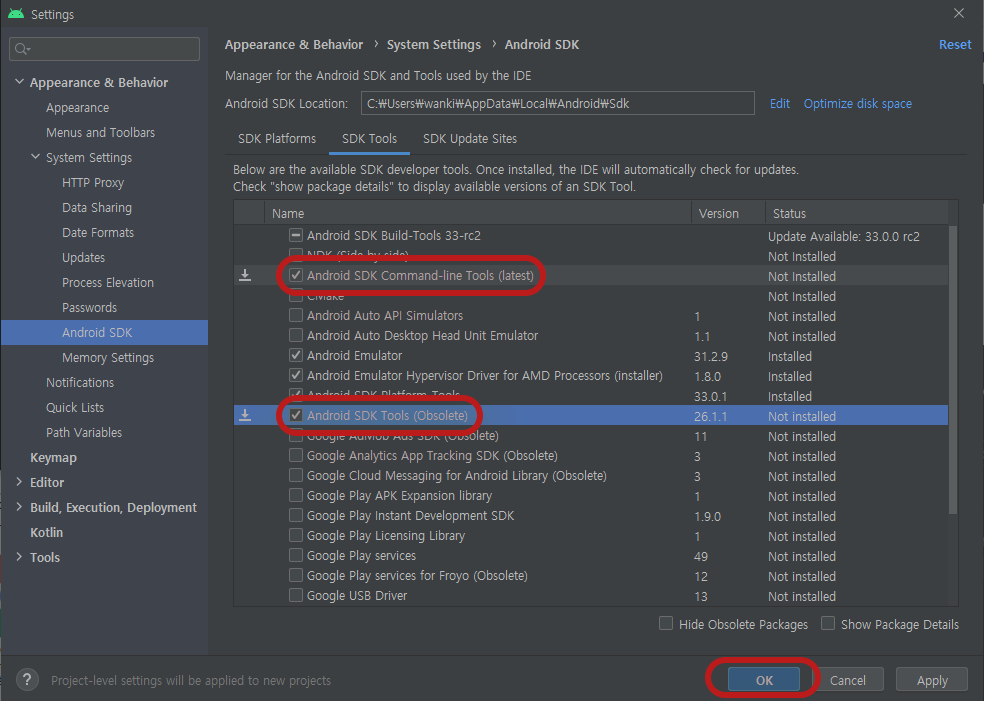The width and height of the screenshot is (984, 701).
Task: Open Notifications settings
Action: point(80,382)
